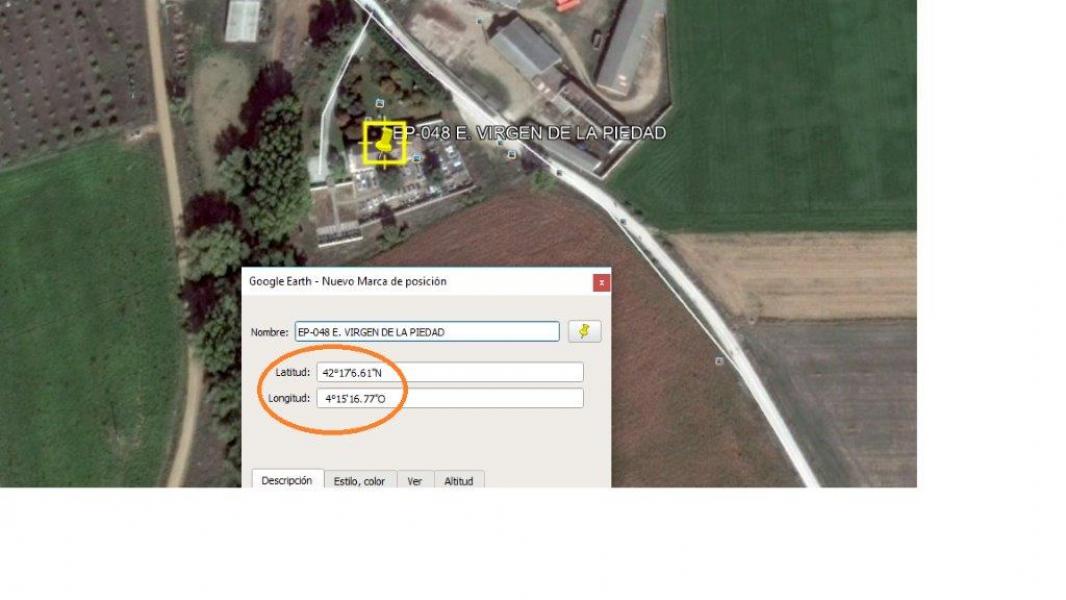Close the Nuevo Marca de posición dialog
Viewport: 1066px width, 600px height.
601,283
